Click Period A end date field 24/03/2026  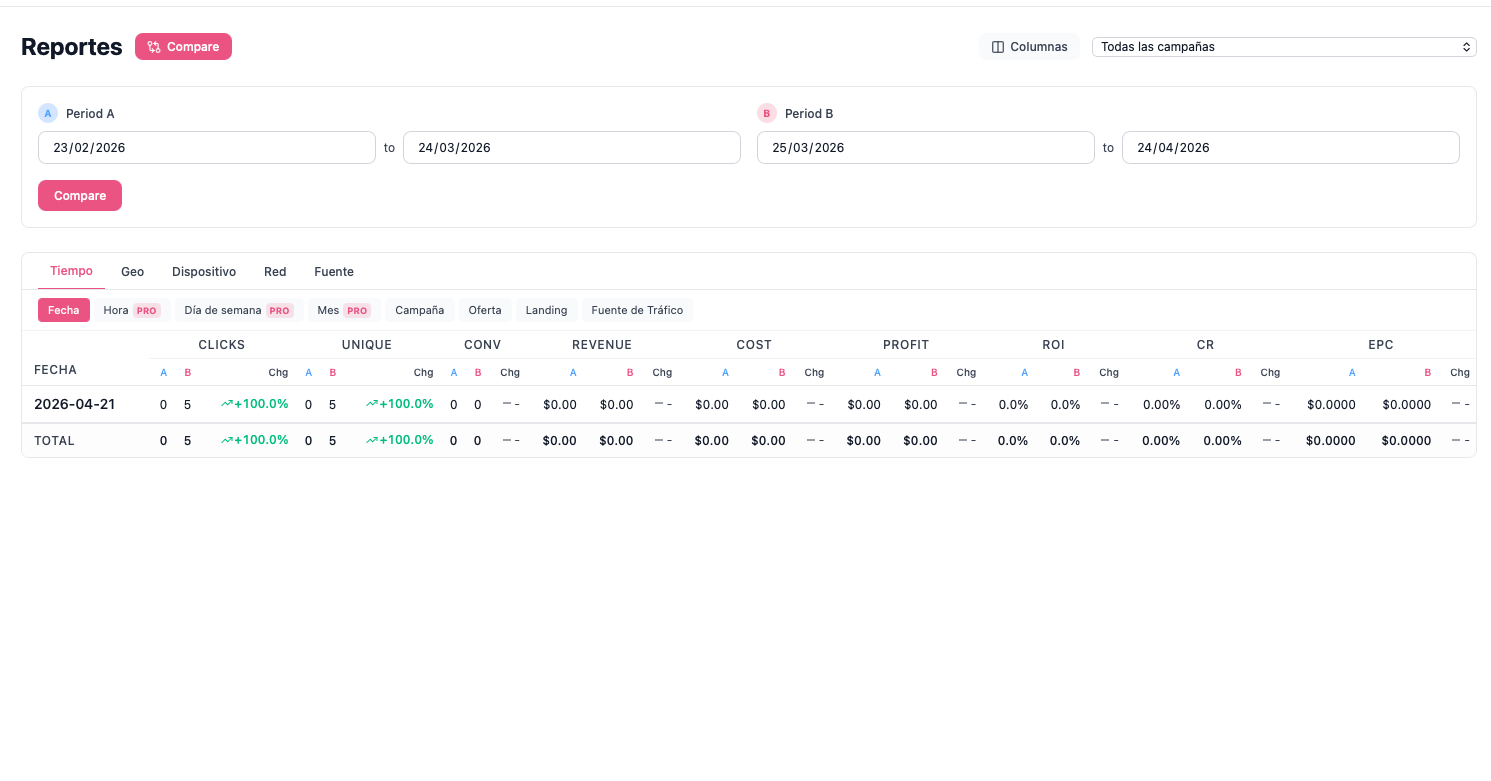[x=572, y=147]
